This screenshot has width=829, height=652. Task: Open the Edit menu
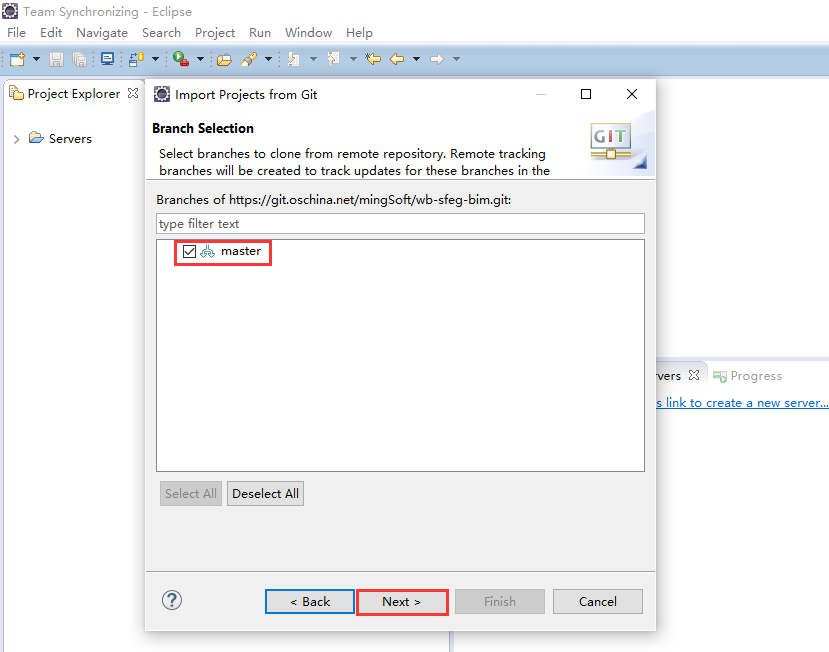pos(51,33)
